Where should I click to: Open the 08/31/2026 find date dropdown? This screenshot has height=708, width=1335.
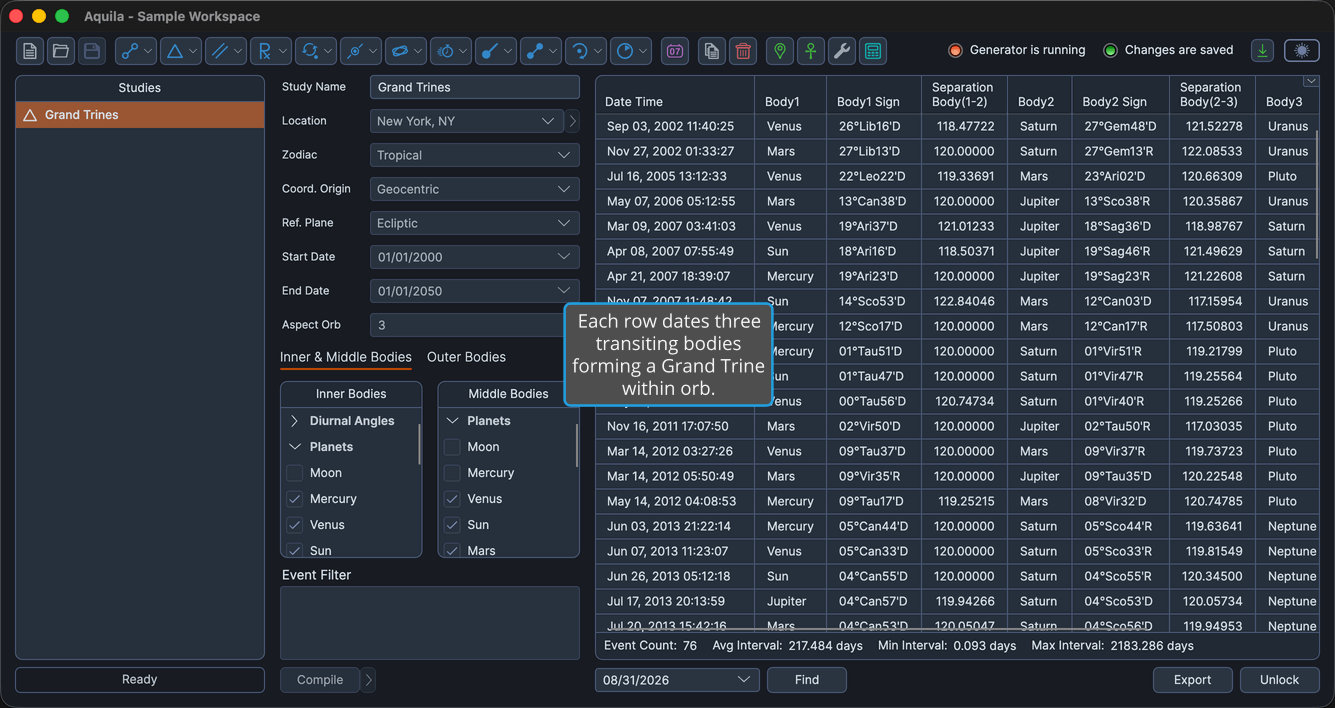coord(677,680)
